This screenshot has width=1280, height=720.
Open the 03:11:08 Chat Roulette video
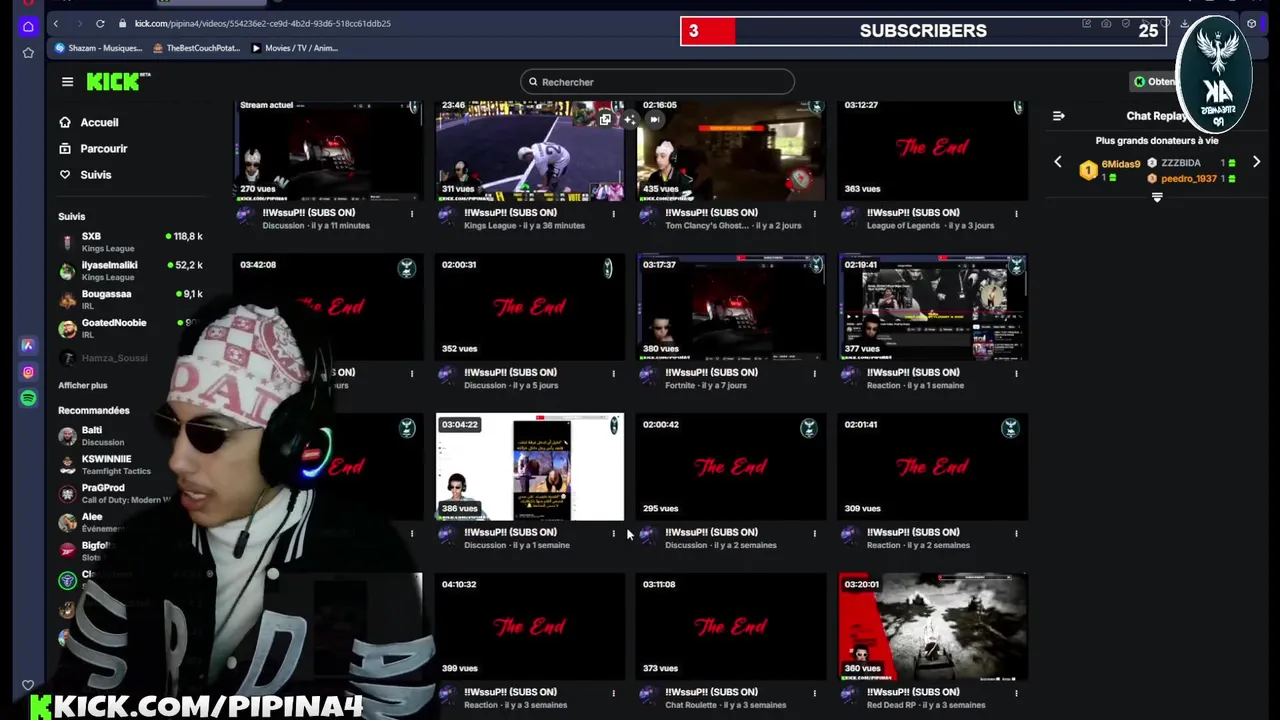coord(731,627)
